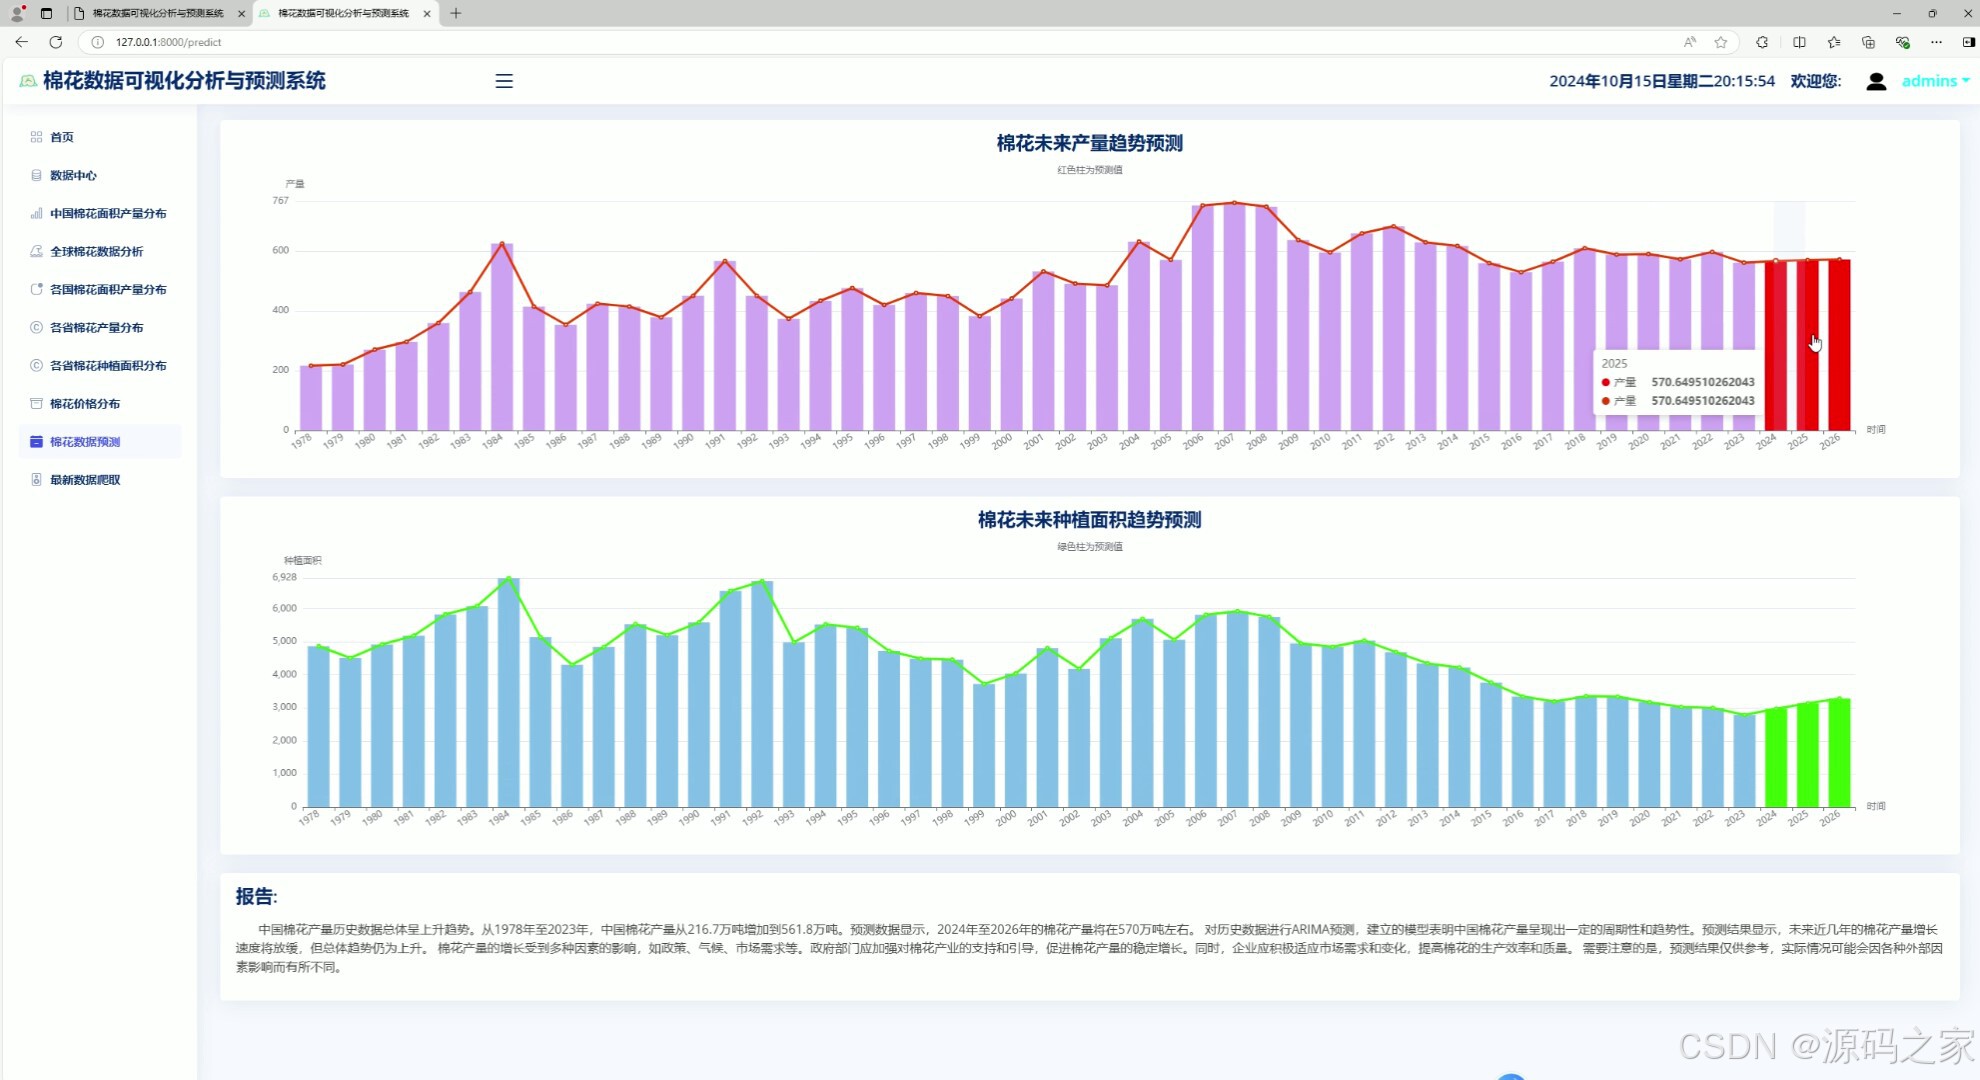Click the 最新数据爬取 document icon
Screen dimensions: 1980x1080
tap(37, 479)
